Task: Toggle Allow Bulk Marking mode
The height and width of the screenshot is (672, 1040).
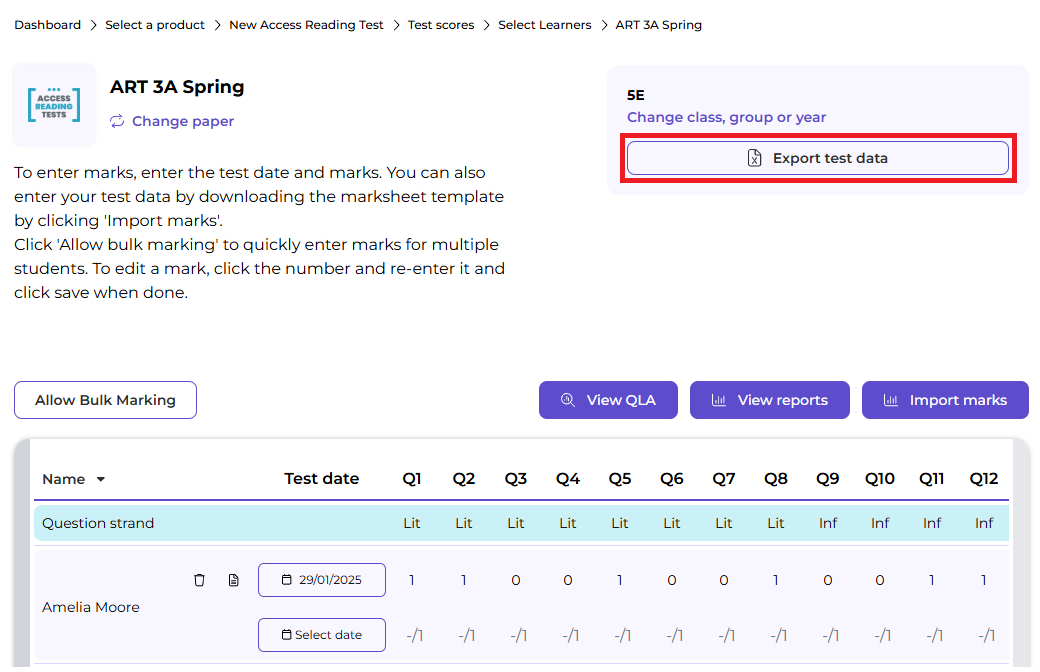Action: [105, 400]
